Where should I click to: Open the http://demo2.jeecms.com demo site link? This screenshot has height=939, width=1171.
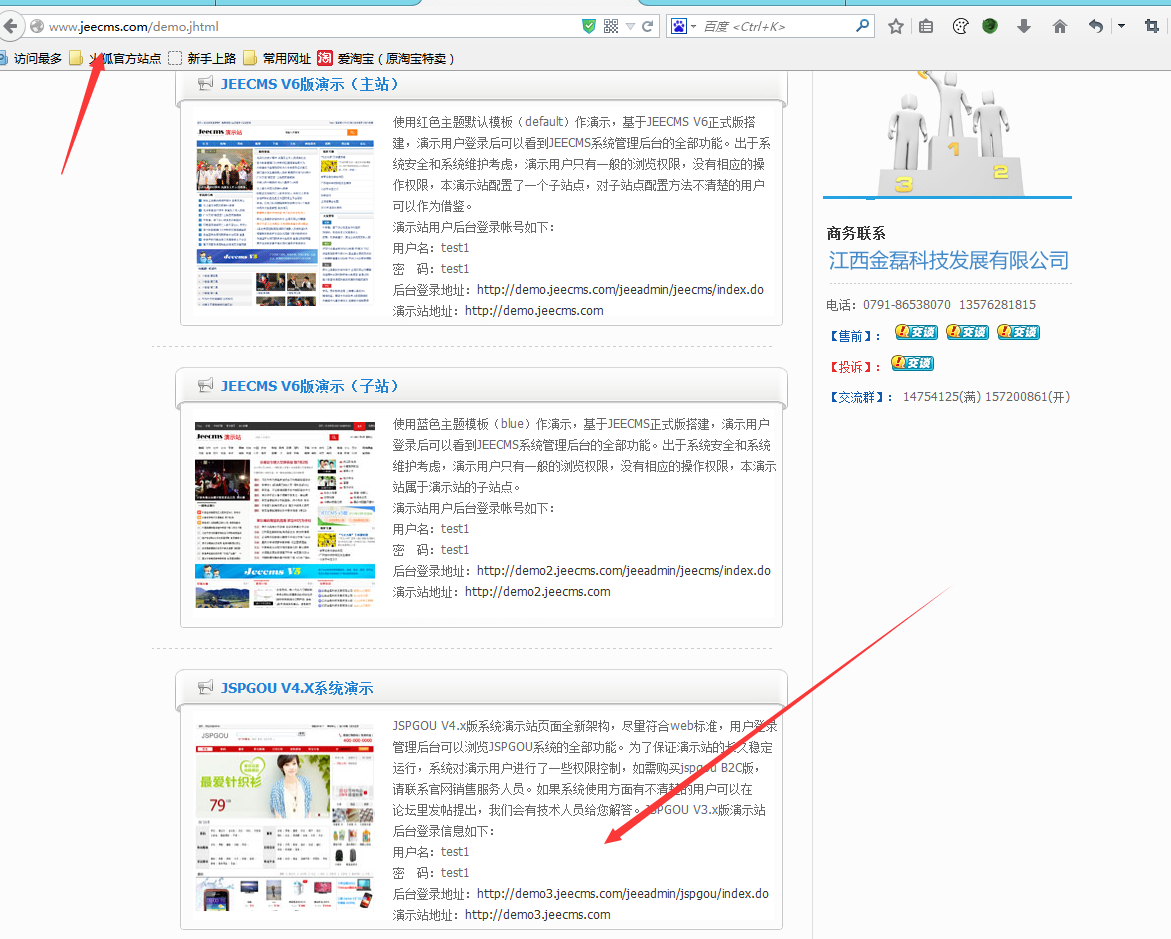click(x=538, y=592)
